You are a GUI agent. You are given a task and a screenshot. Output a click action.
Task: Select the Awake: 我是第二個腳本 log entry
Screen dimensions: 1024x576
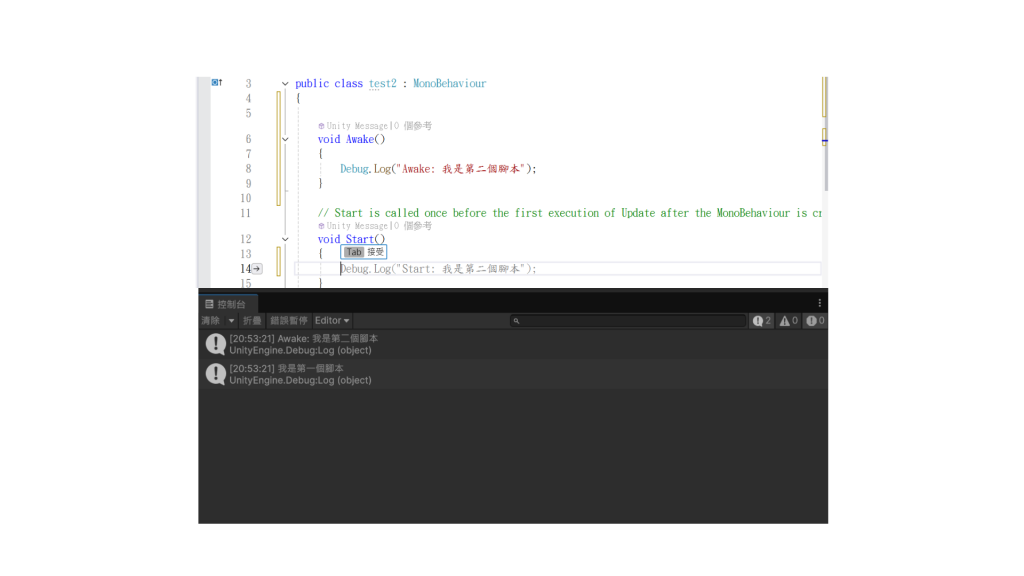point(513,344)
